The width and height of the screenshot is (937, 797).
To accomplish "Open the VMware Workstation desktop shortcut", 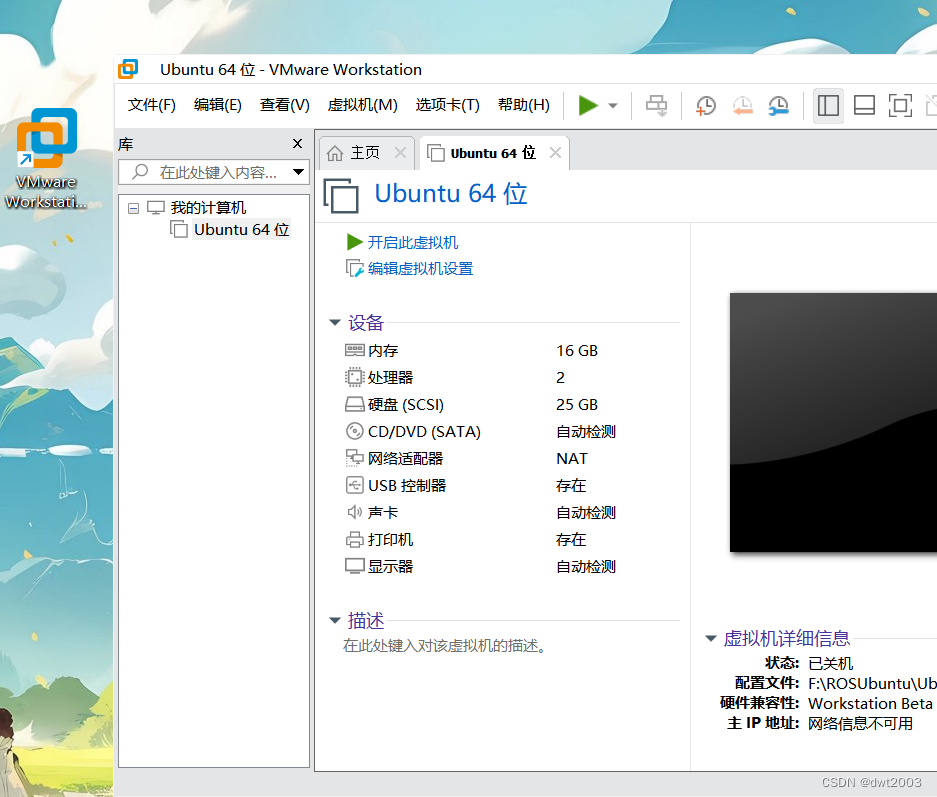I will point(47,158).
